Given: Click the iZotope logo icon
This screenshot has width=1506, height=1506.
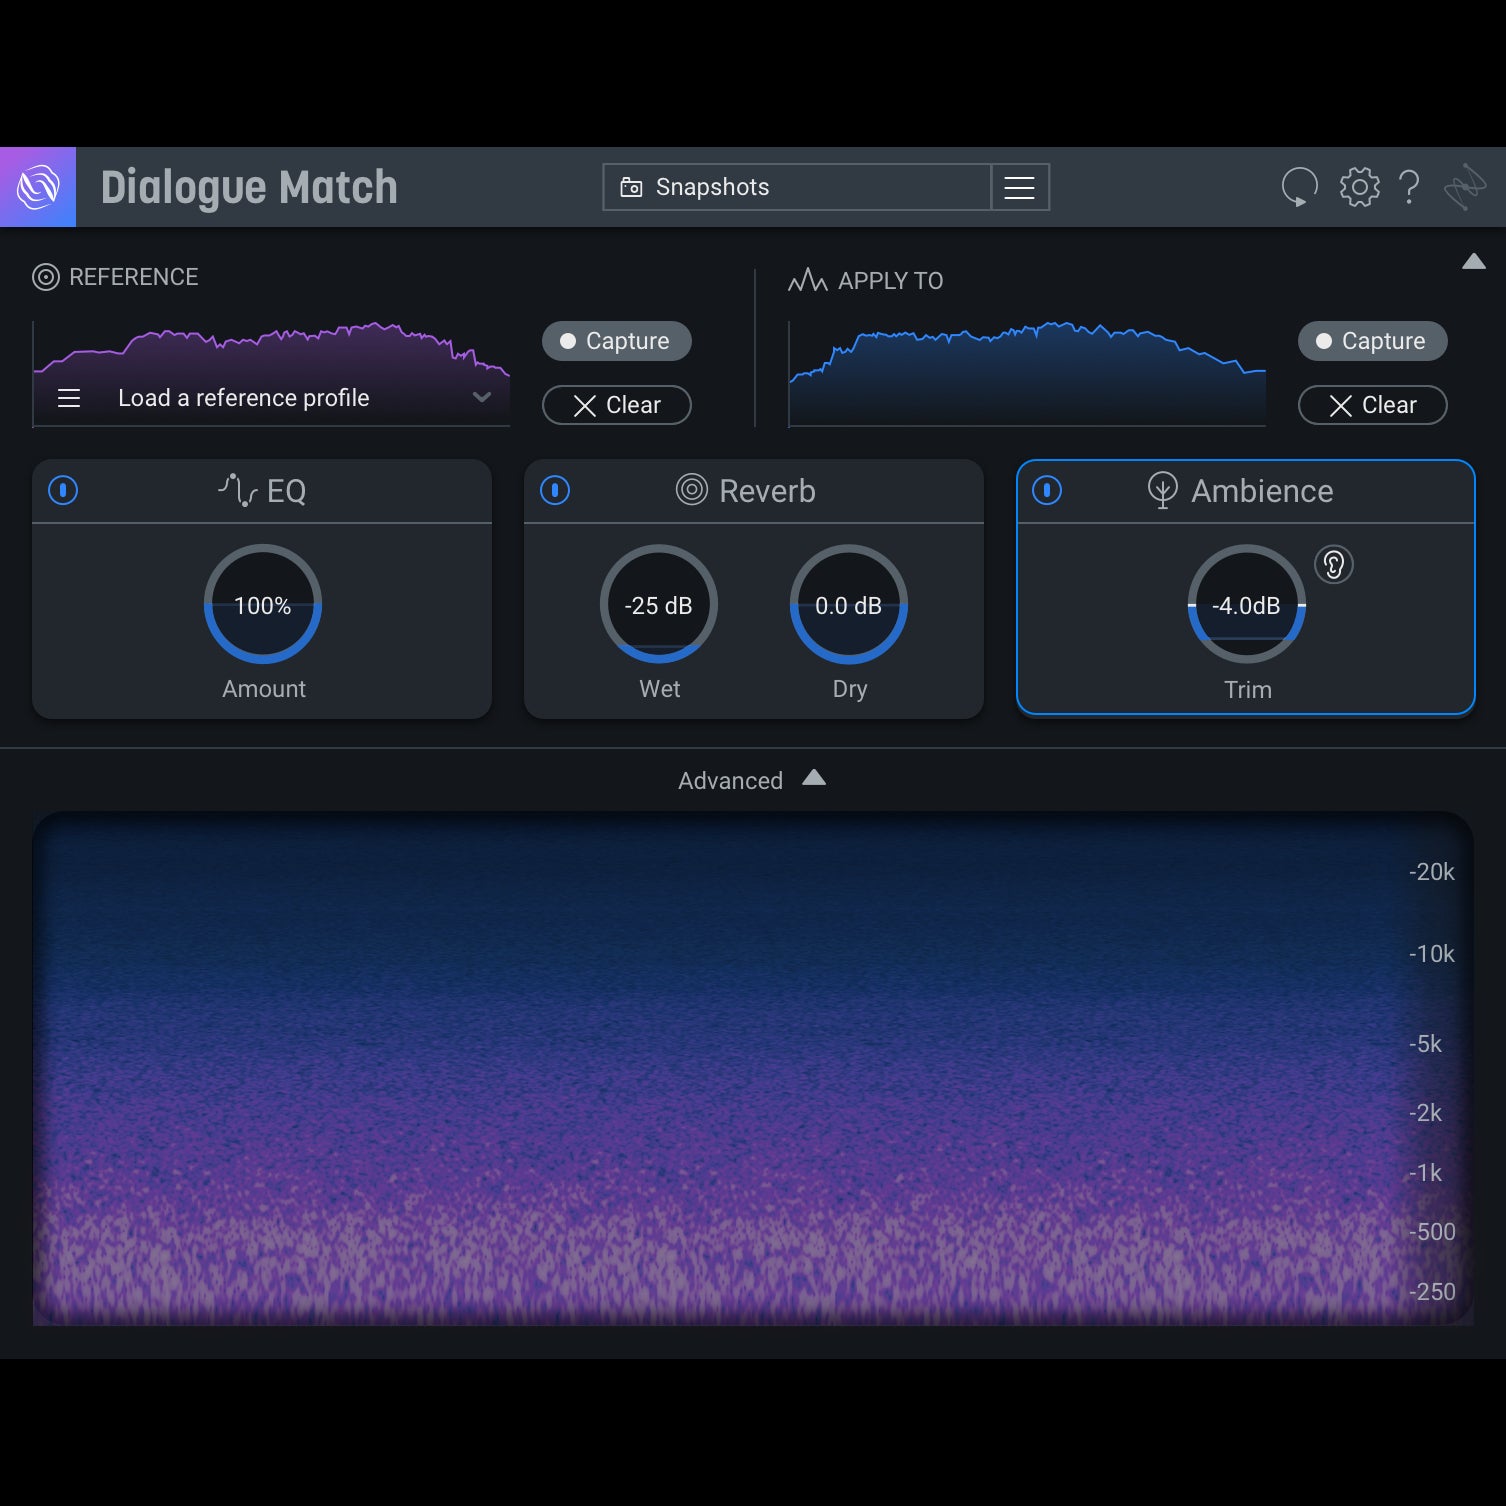Looking at the screenshot, I should click(x=38, y=187).
